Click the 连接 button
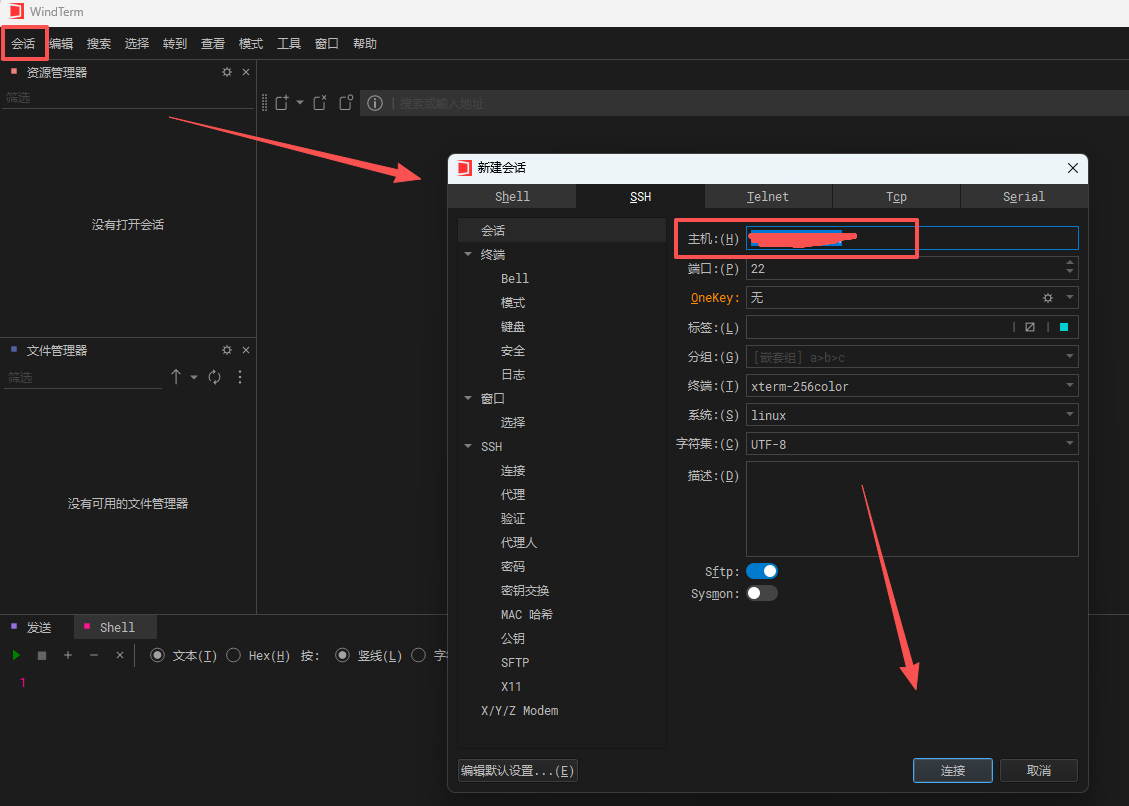This screenshot has height=806, width=1129. click(952, 770)
